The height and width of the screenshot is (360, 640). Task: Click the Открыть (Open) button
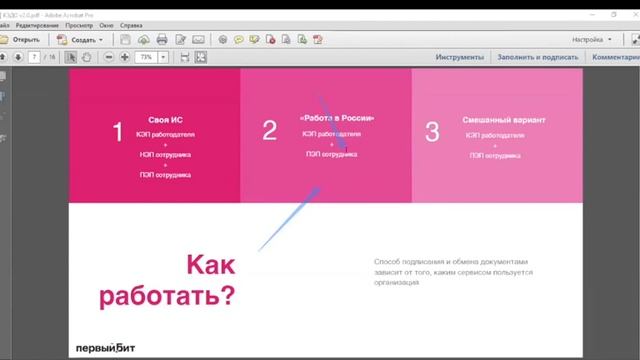pos(20,40)
